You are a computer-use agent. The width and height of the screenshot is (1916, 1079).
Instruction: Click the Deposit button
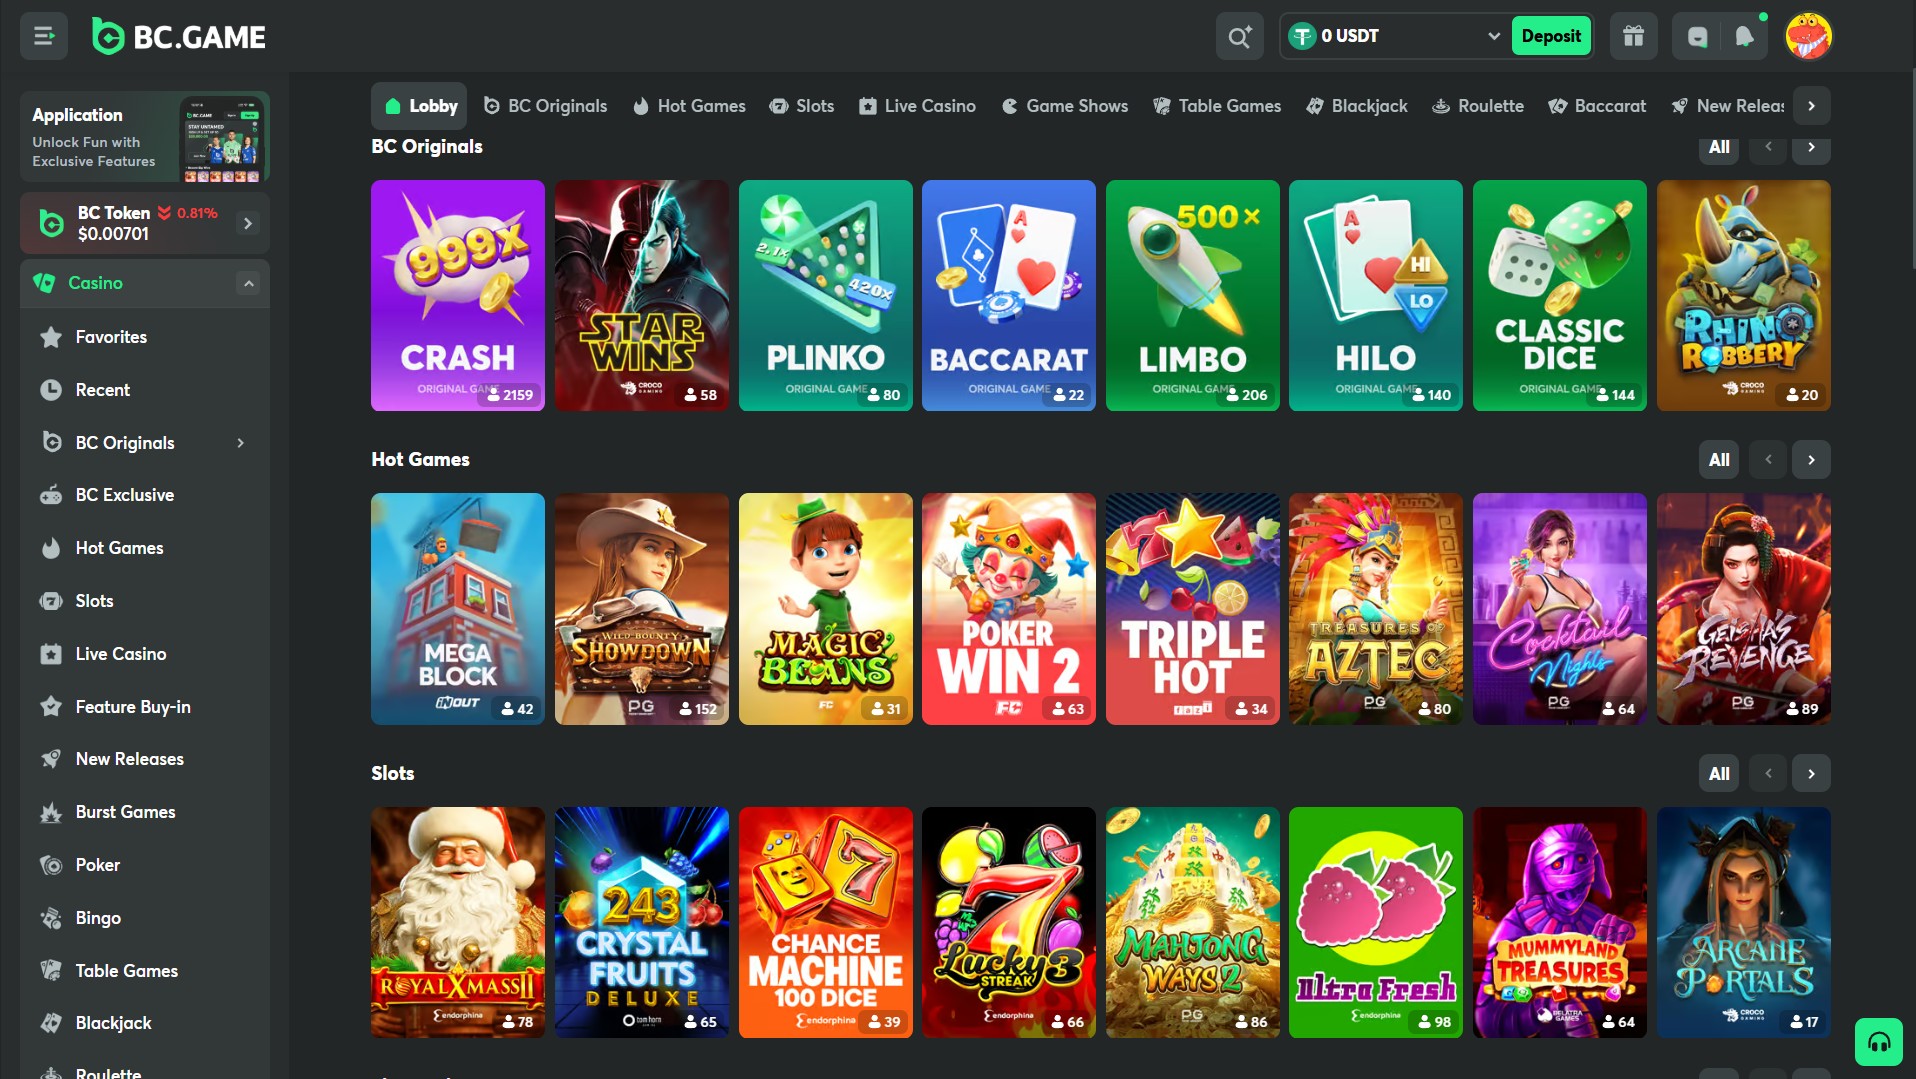click(1551, 36)
